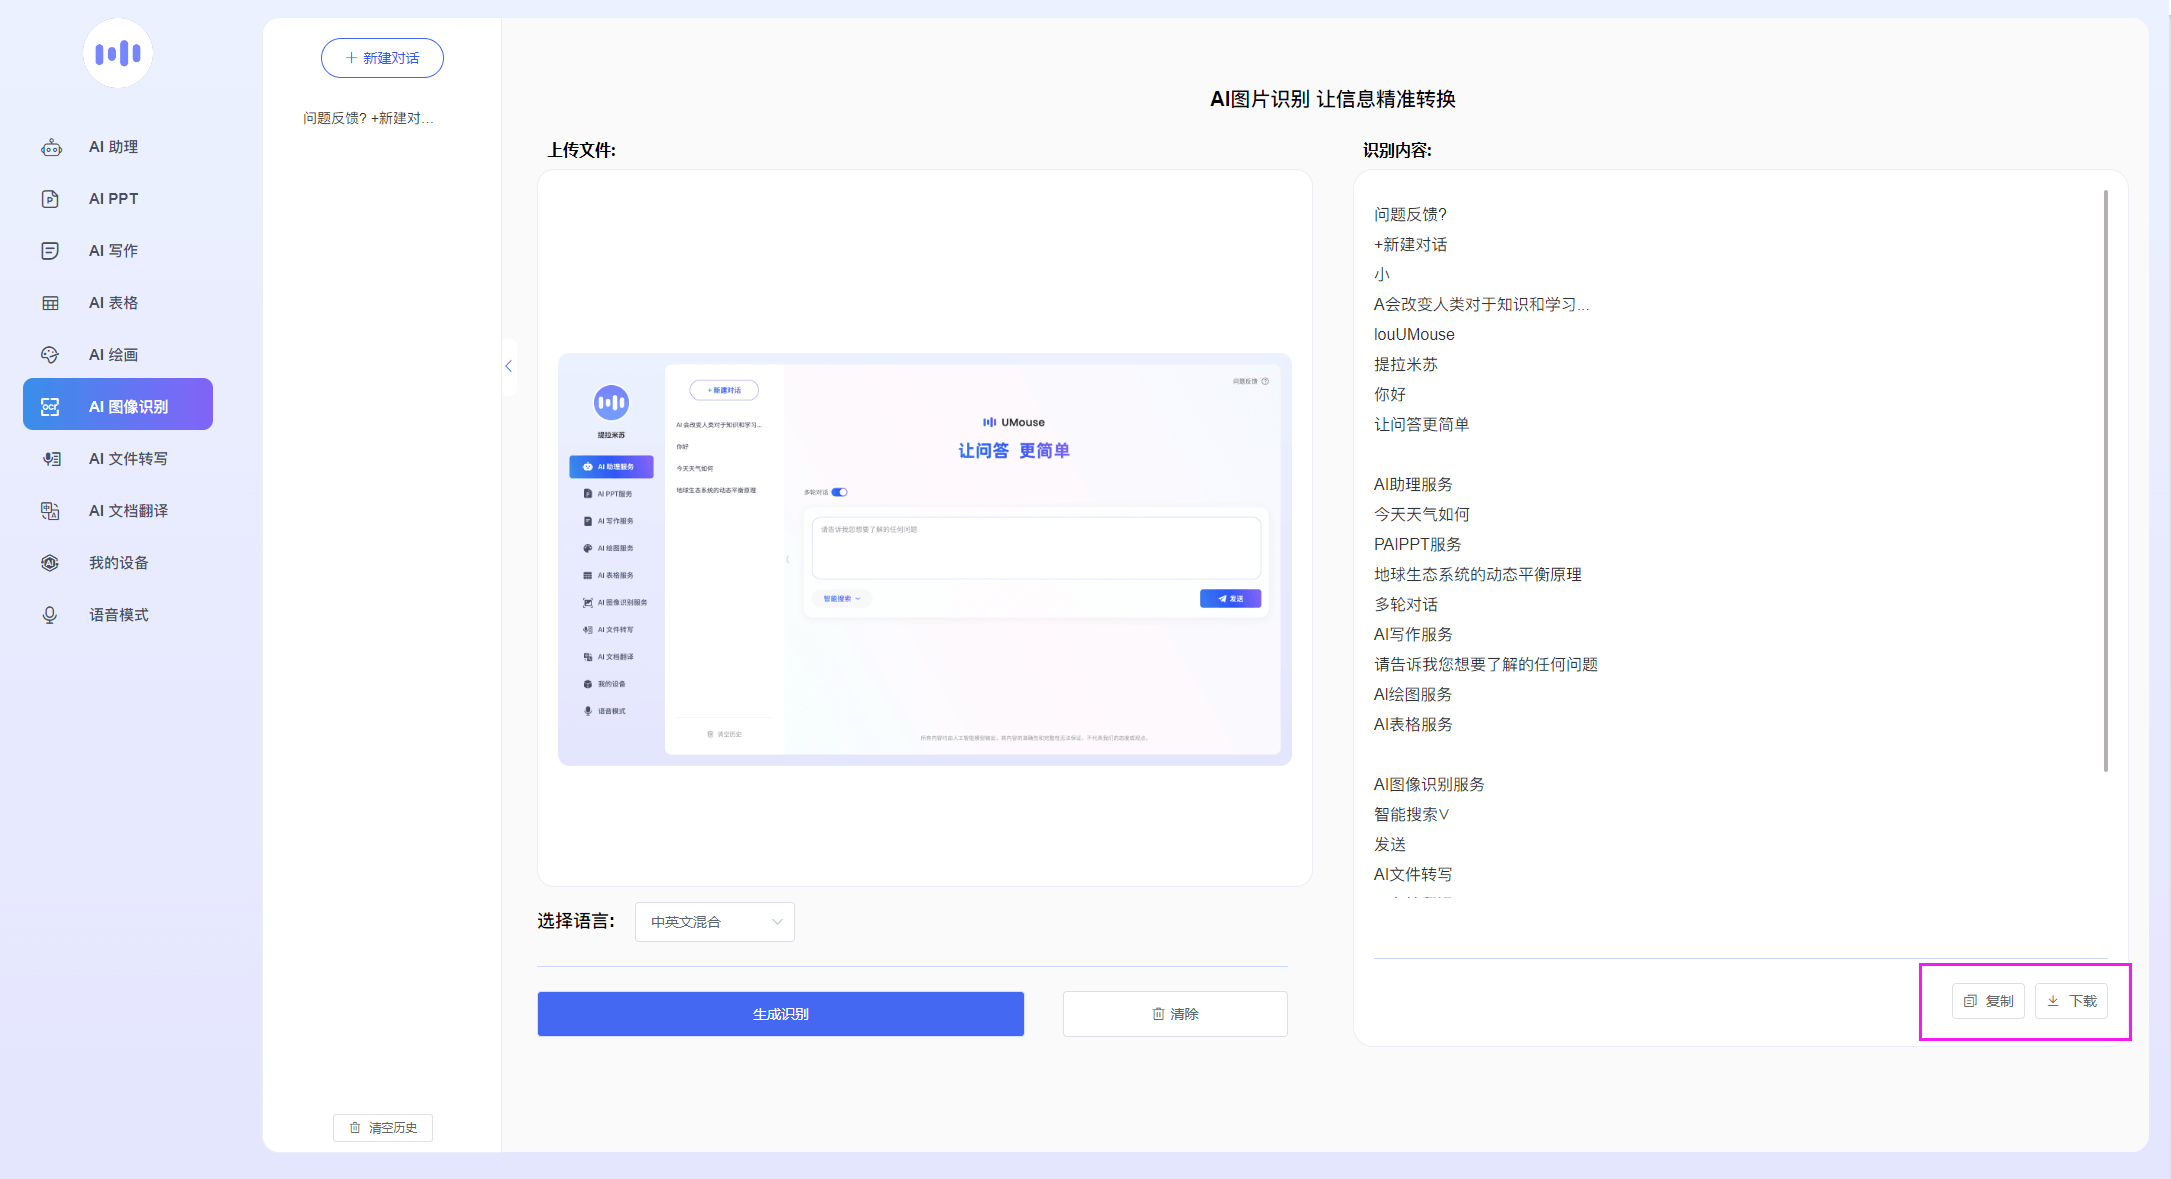This screenshot has height=1179, width=2171.
Task: Open the 我的设备 device icon
Action: coord(50,563)
